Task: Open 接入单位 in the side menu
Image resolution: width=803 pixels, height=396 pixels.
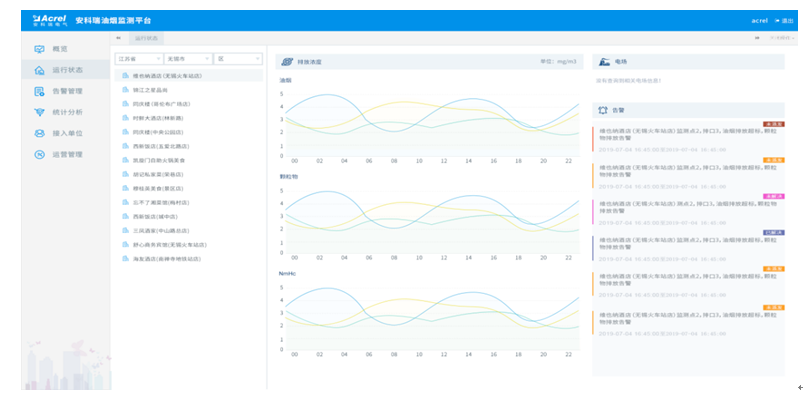Action: (66, 133)
